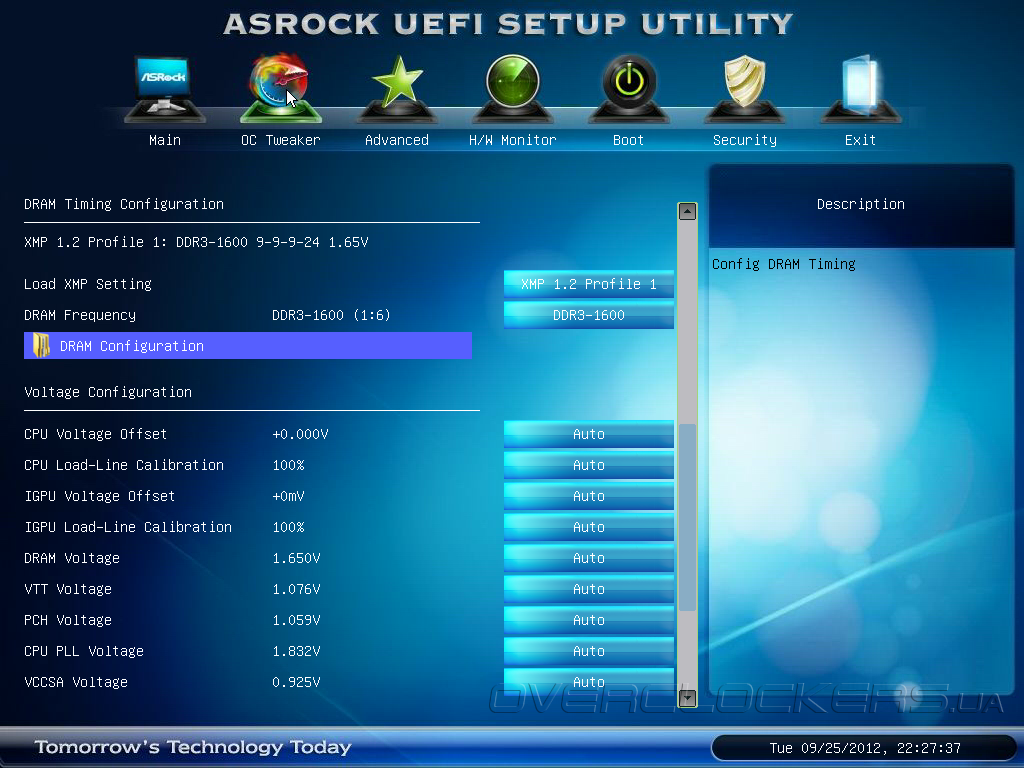The image size is (1024, 768).
Task: Click the DDR3-1600 (1:6) value
Action: click(x=331, y=315)
